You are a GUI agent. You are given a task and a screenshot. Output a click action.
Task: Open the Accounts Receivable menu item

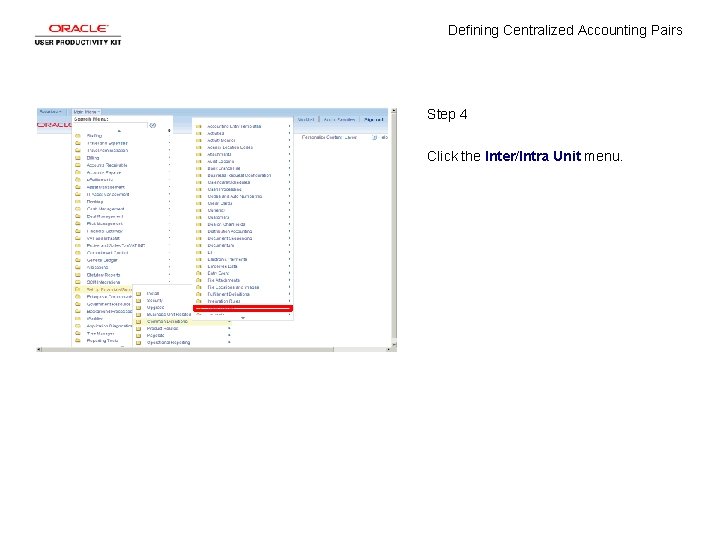pyautogui.click(x=107, y=165)
